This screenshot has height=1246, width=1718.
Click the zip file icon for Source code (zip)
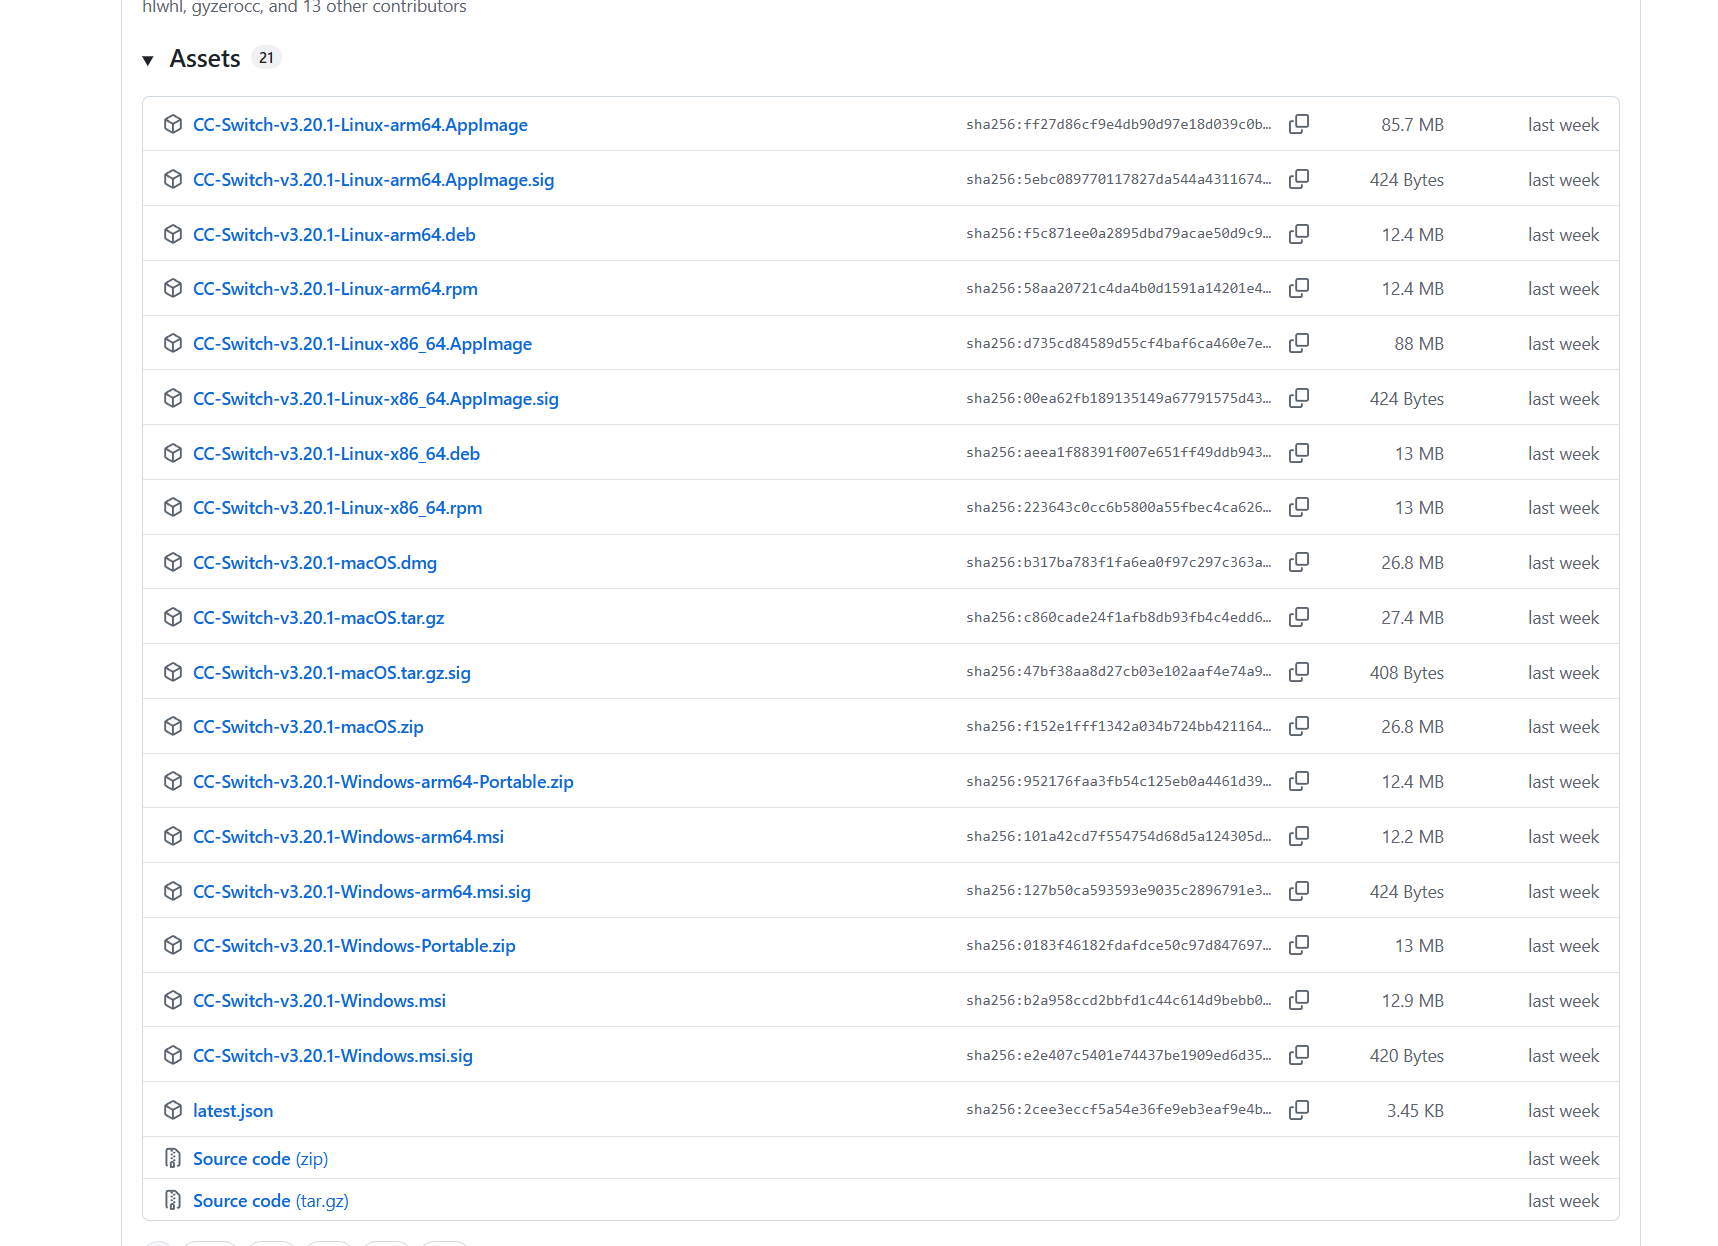tap(173, 1158)
